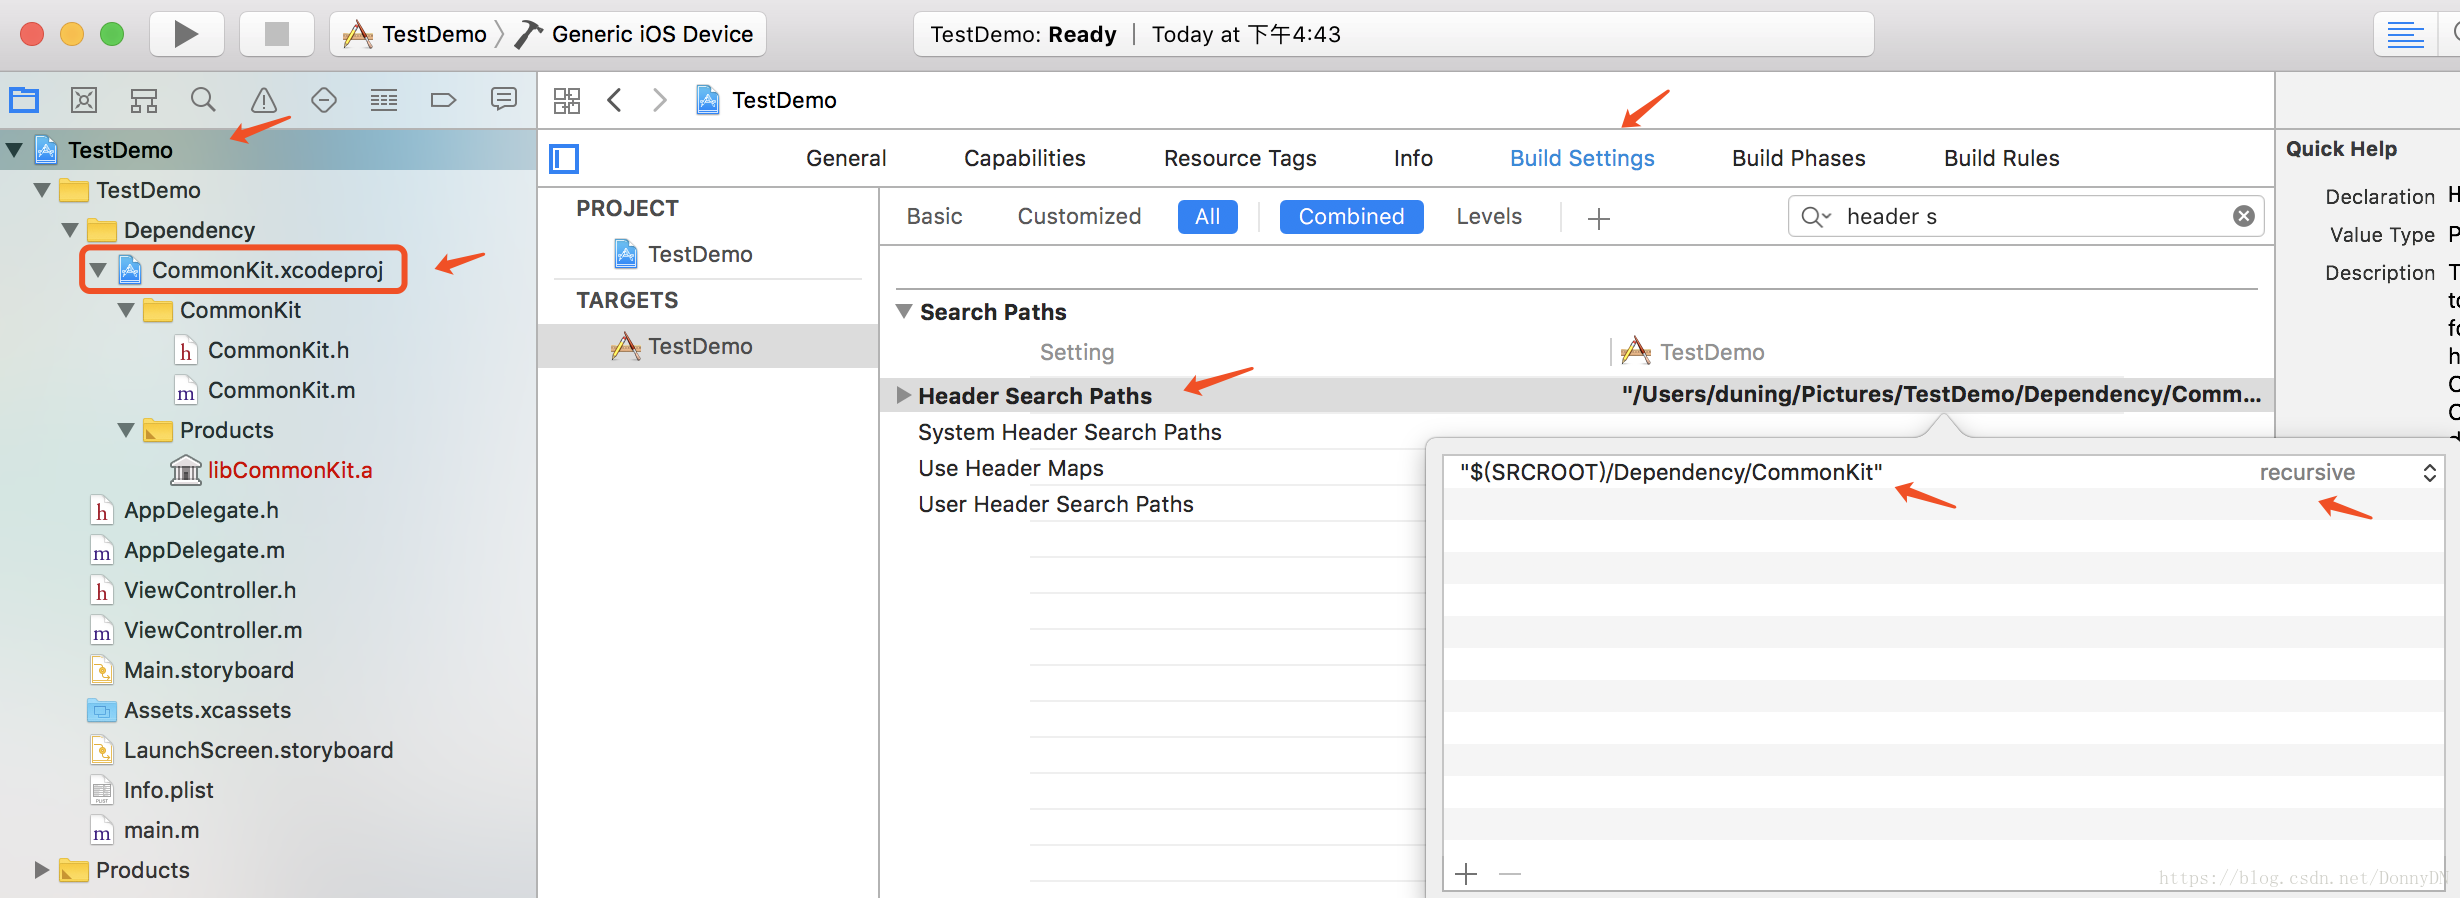
Task: Open Info.plist file
Action: pos(168,790)
